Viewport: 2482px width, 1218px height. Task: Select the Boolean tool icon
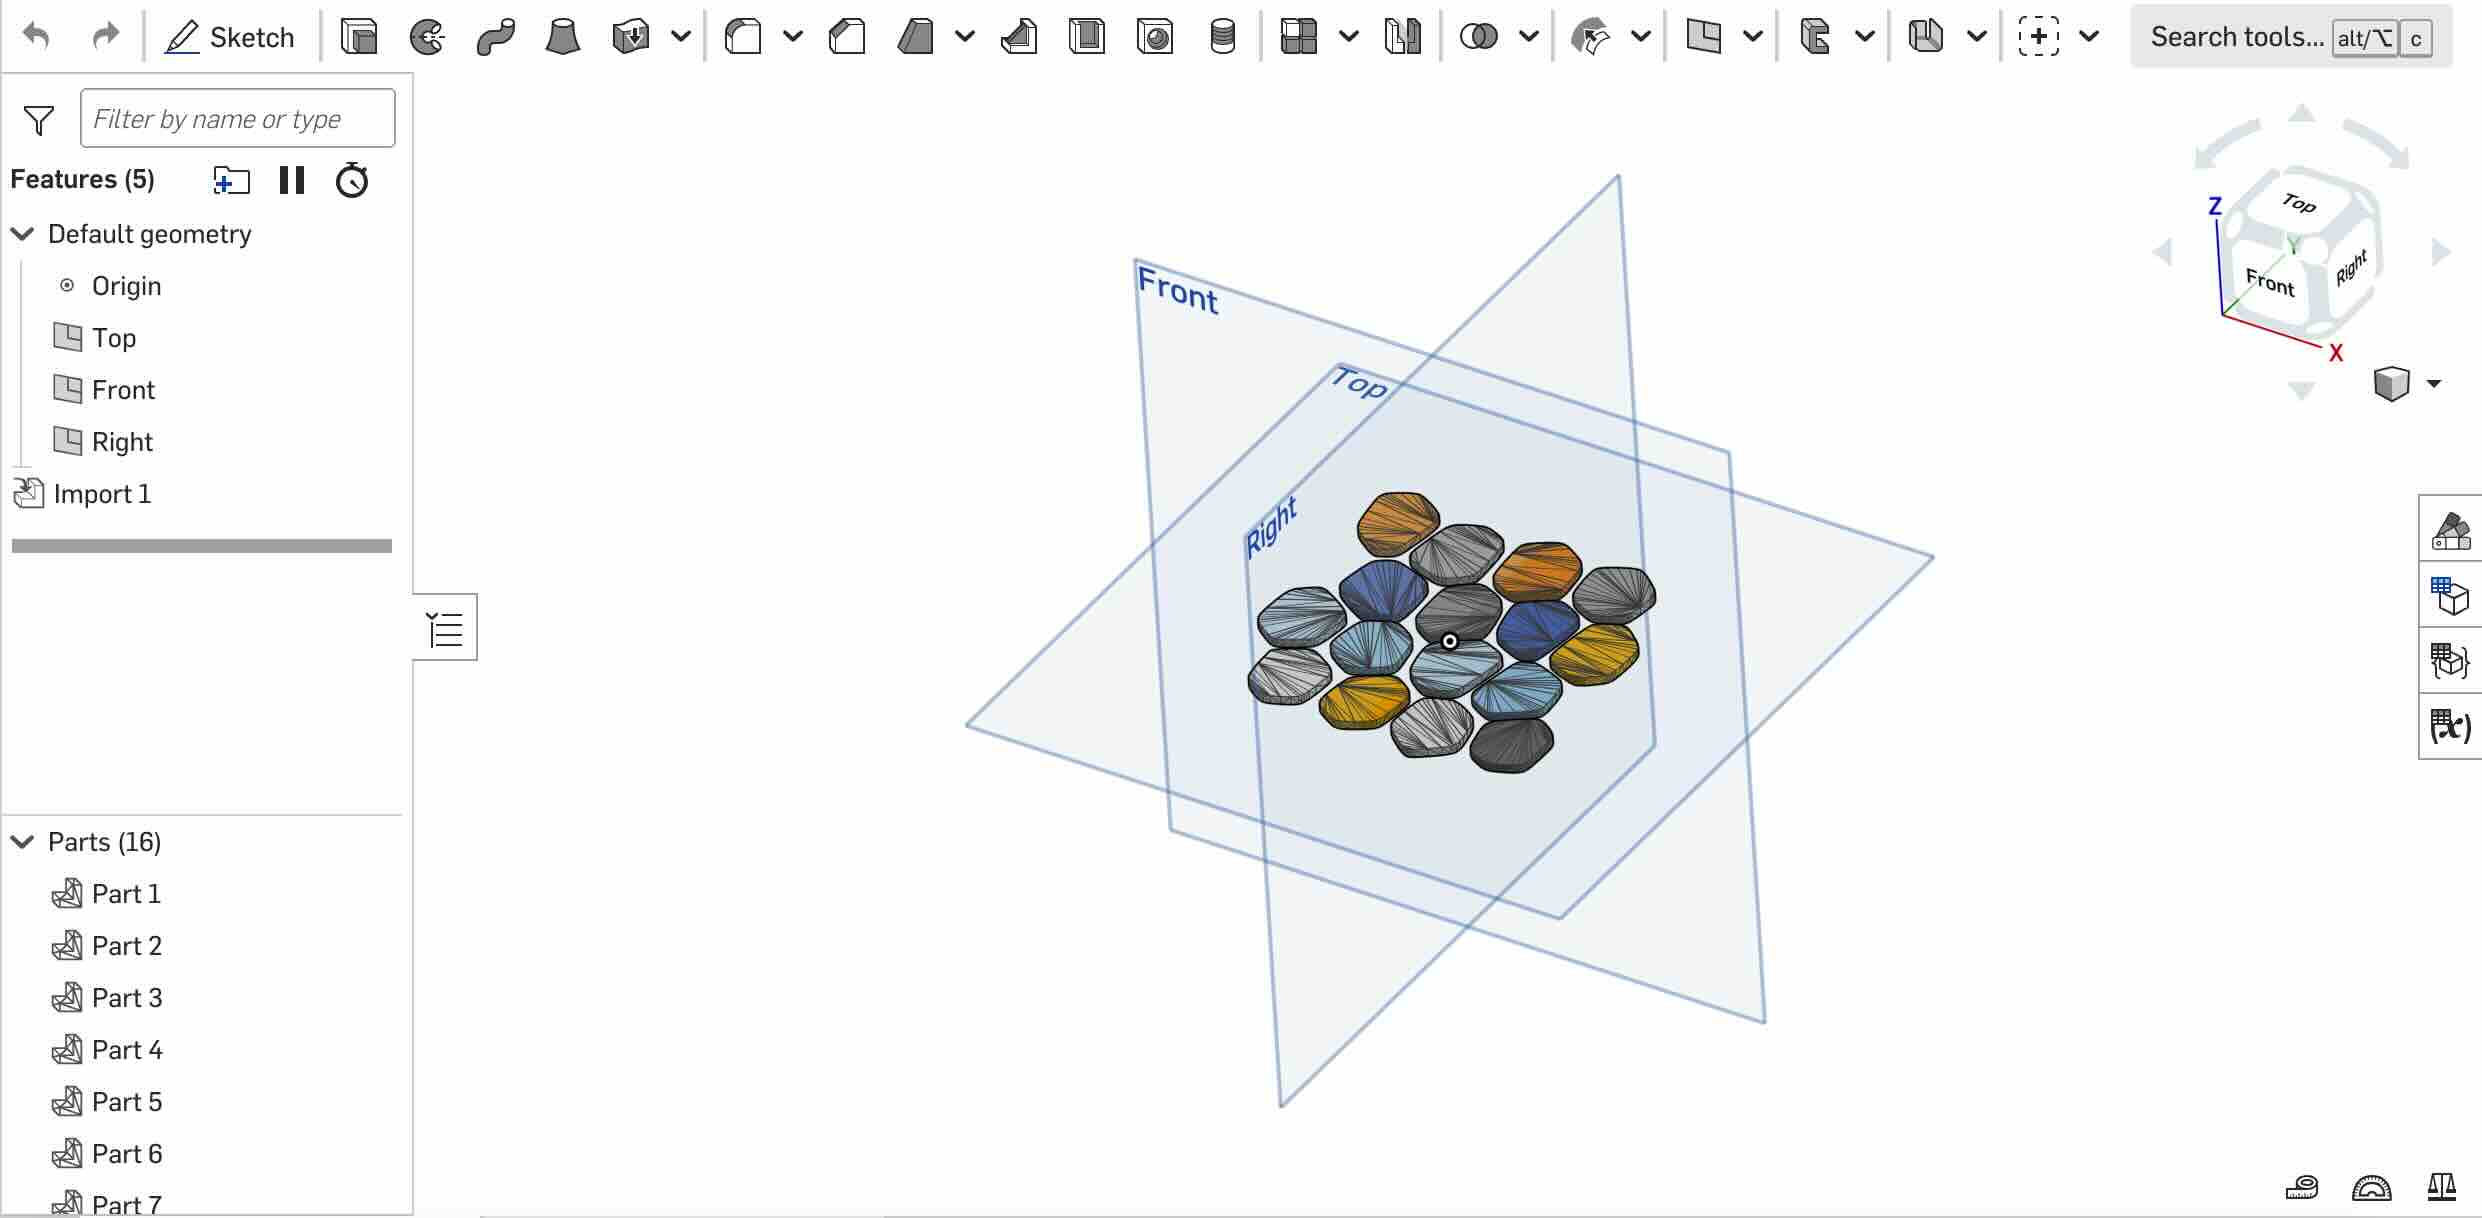coord(1478,37)
